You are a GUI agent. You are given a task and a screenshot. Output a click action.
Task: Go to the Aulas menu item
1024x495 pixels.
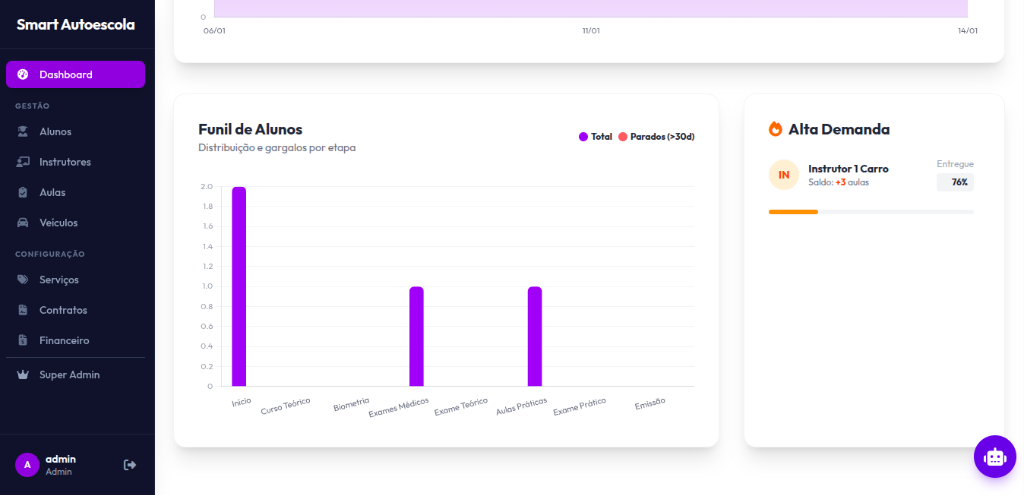tap(52, 192)
